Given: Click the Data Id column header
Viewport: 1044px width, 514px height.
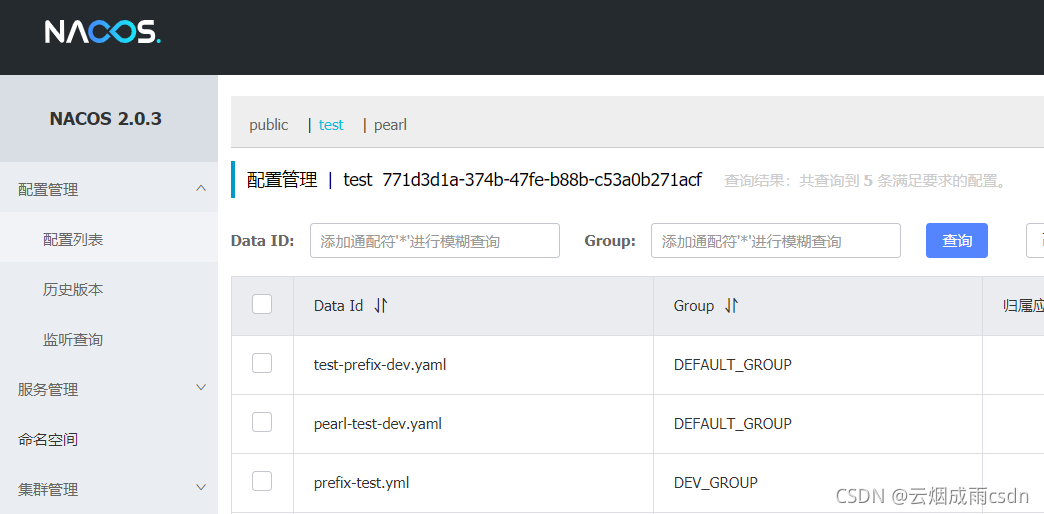Looking at the screenshot, I should pyautogui.click(x=338, y=306).
